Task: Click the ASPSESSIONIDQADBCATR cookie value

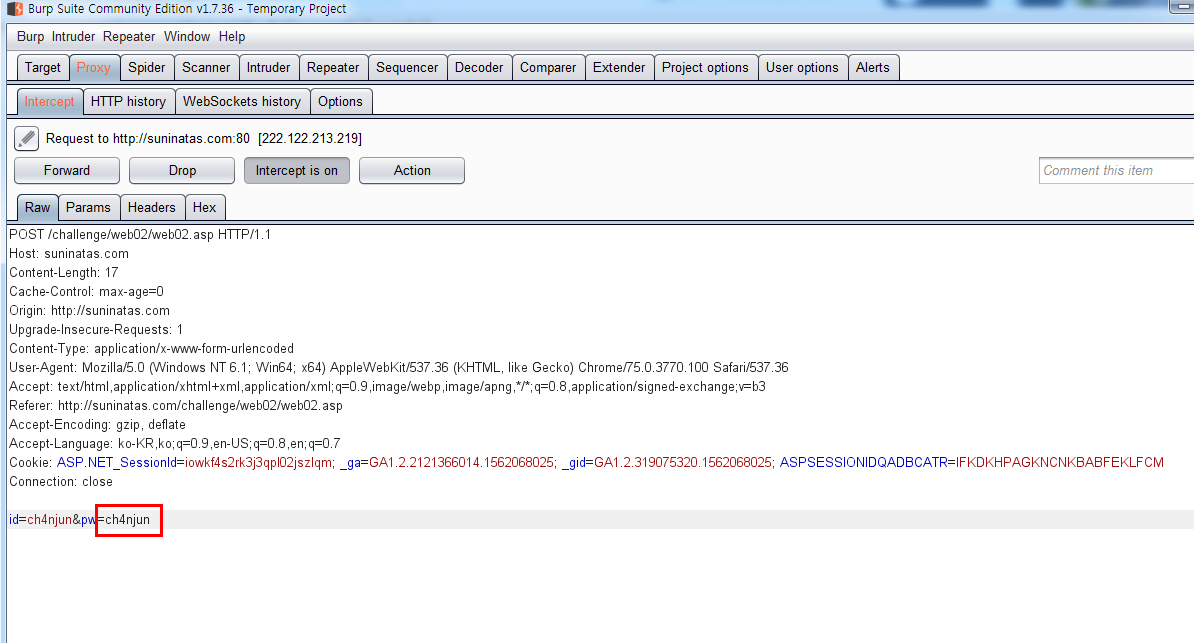Action: (x=1060, y=462)
